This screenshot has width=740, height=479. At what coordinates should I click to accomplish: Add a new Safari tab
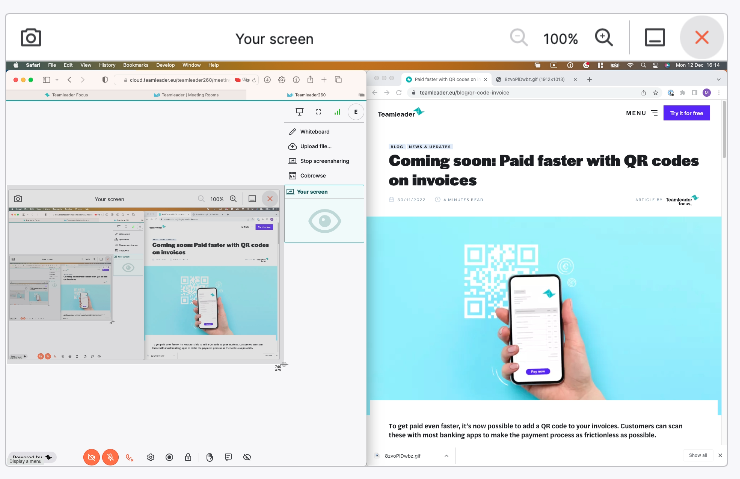(x=324, y=80)
